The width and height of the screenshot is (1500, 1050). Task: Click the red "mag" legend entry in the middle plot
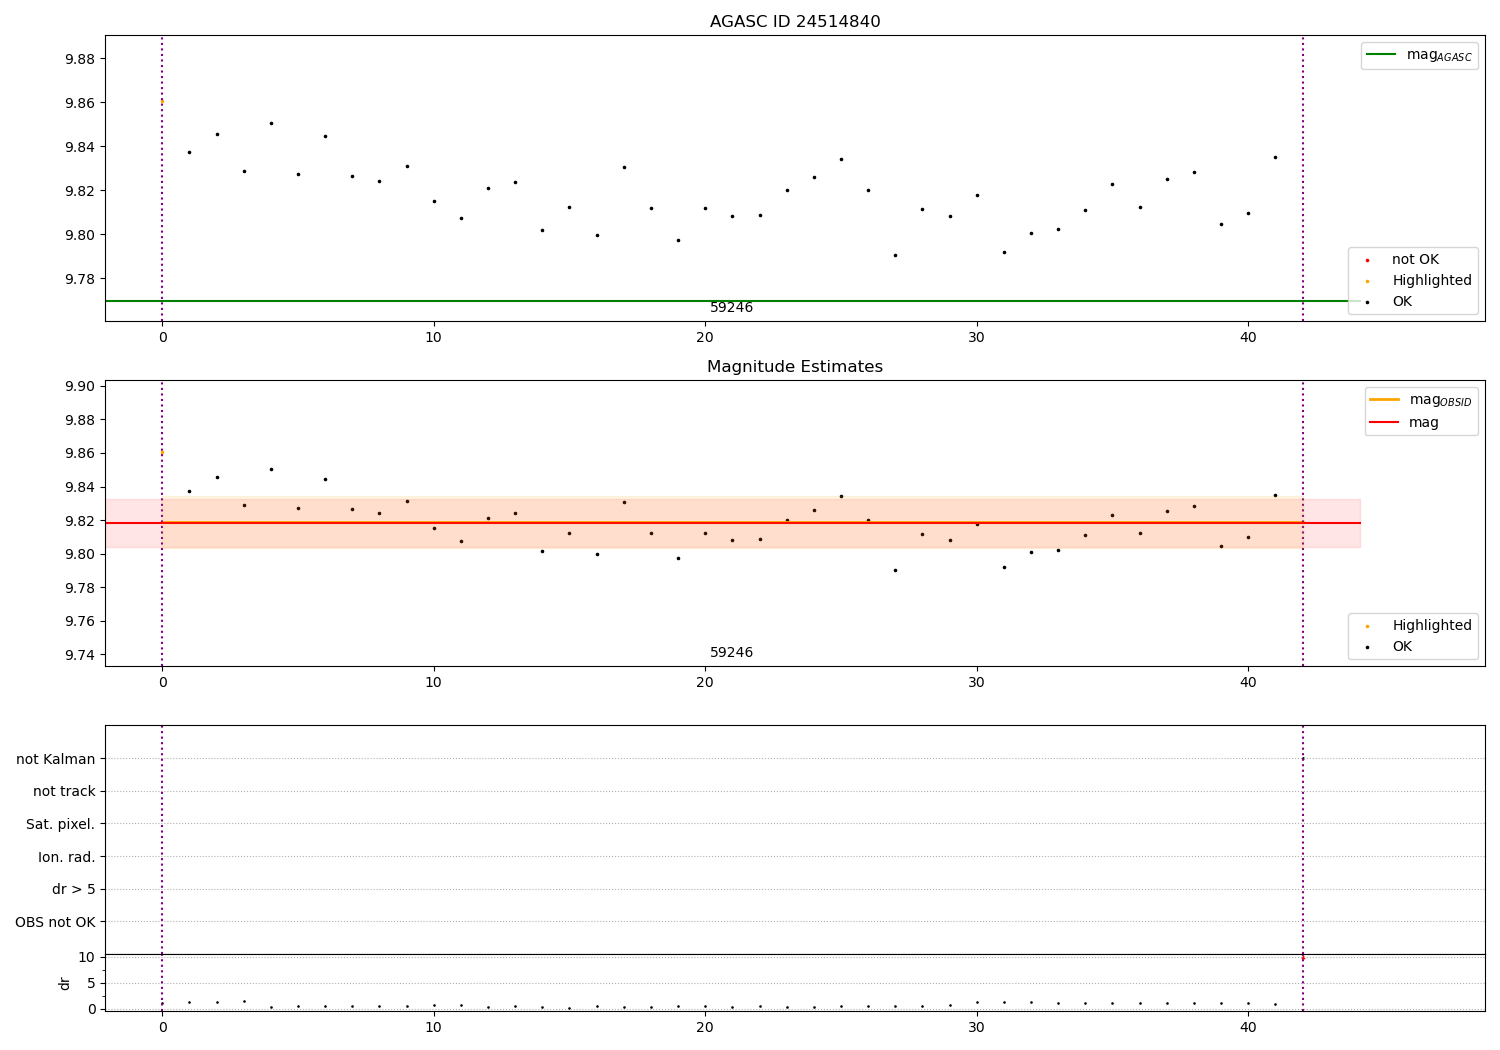(1404, 423)
